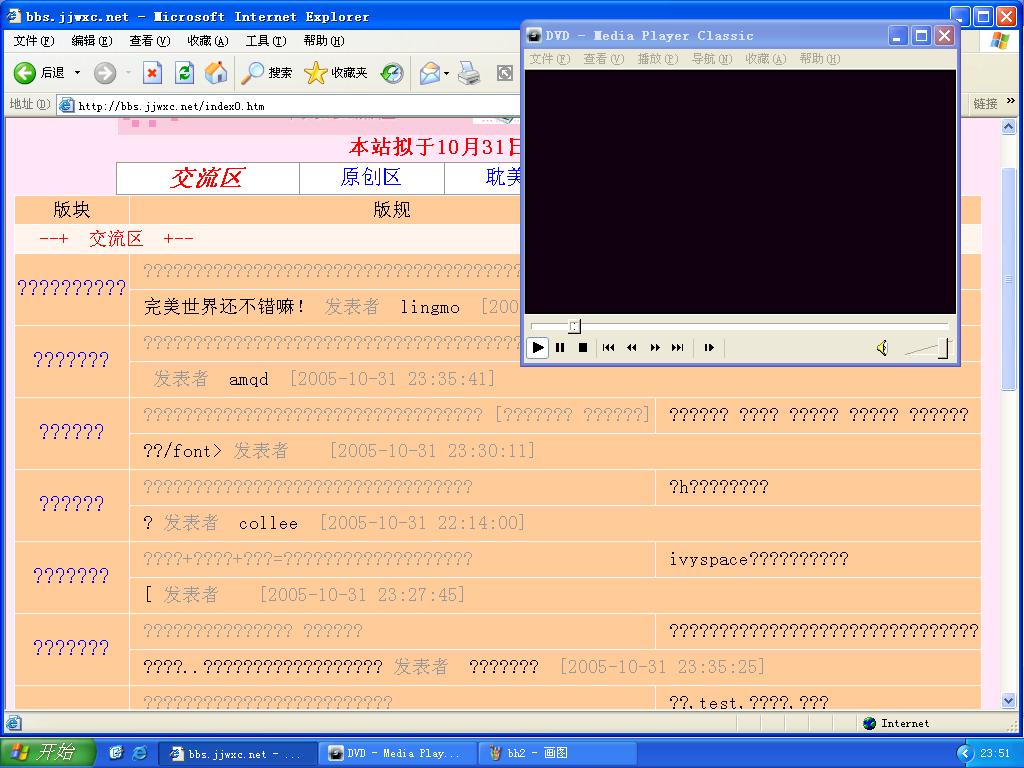The image size is (1024, 768).
Task: Fast-forward playback in Media Player Classic
Action: (x=655, y=347)
